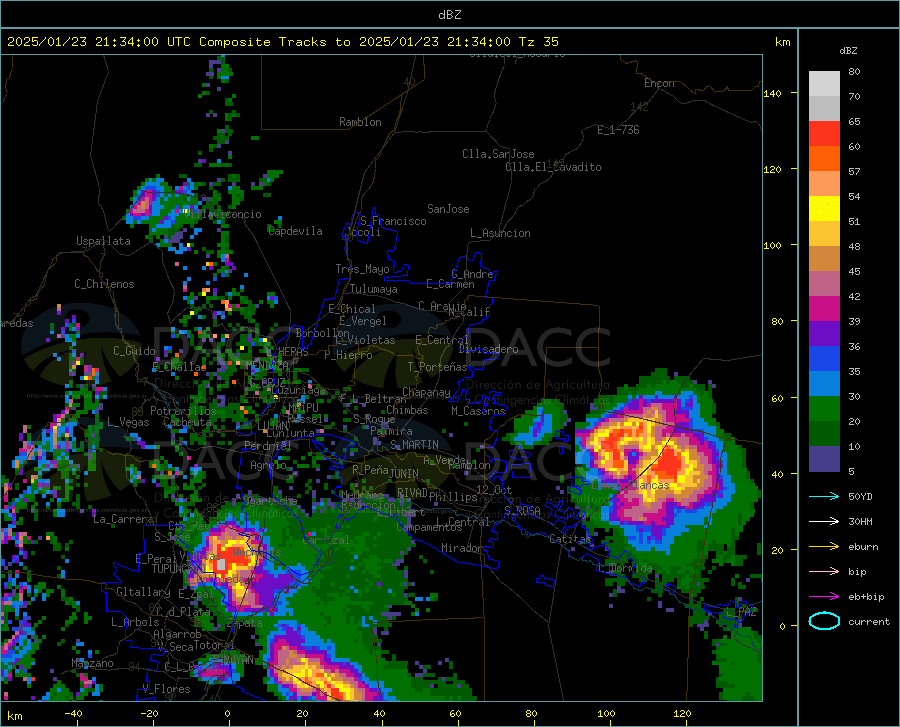This screenshot has width=900, height=727.
Task: Click the 'Mirador' place label
Action: (462, 549)
